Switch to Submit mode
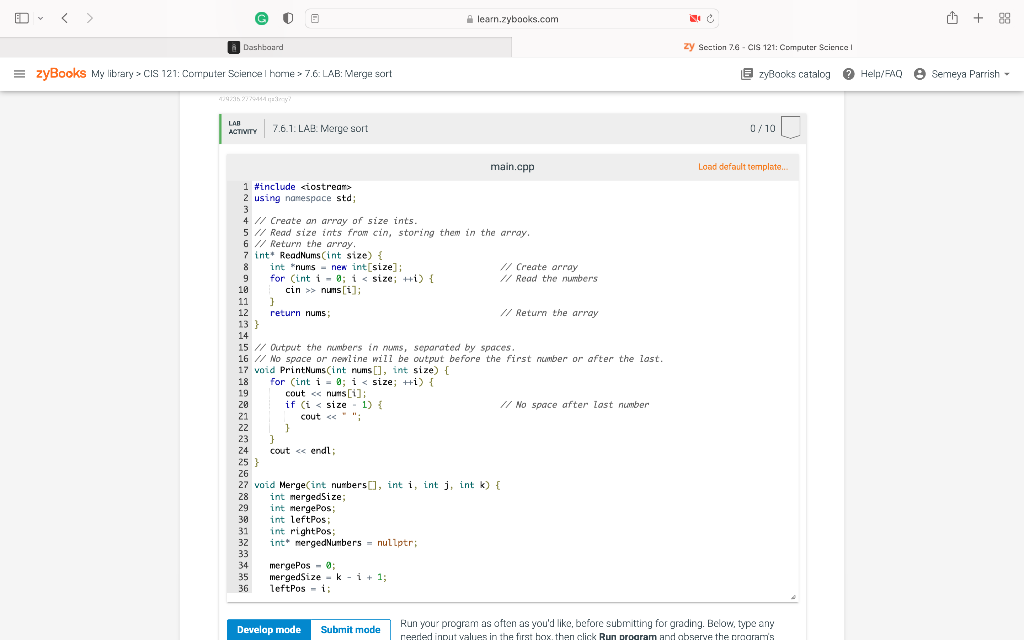 click(350, 629)
